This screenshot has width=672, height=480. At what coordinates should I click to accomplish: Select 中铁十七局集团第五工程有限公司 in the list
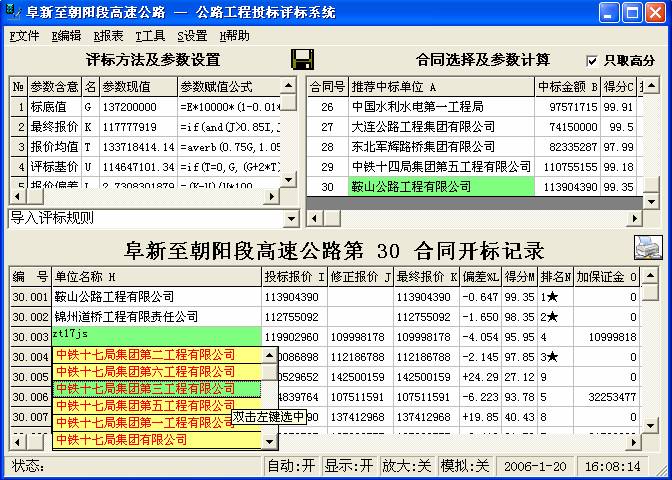click(x=157, y=406)
